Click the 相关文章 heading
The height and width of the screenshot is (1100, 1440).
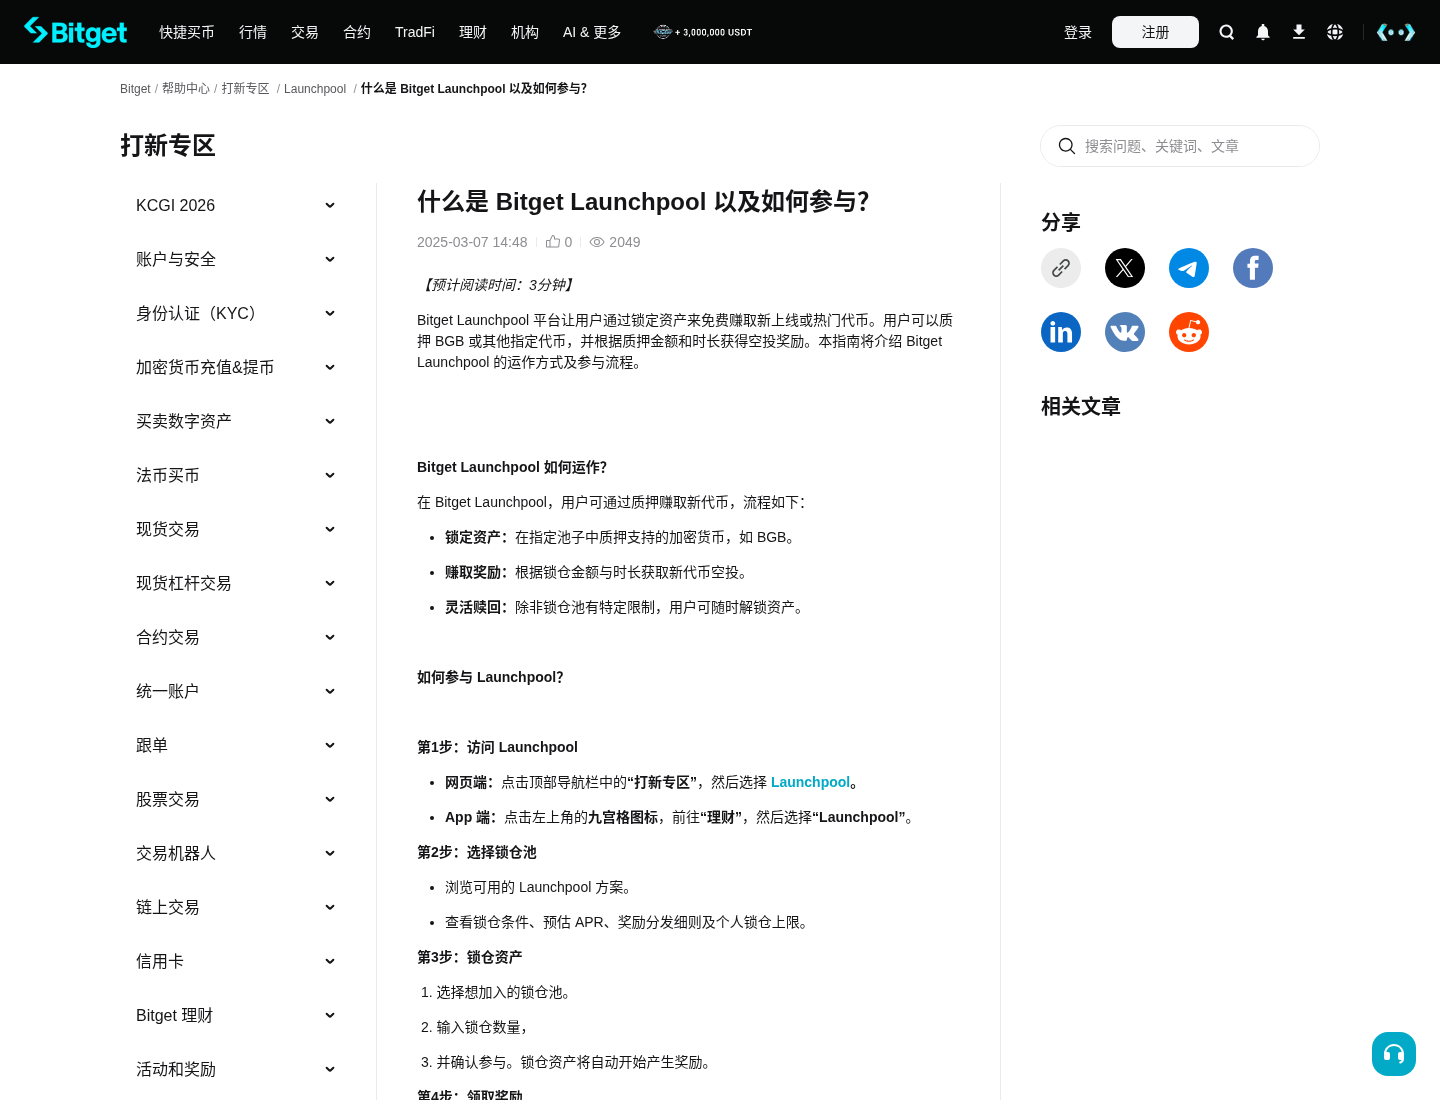[1081, 406]
